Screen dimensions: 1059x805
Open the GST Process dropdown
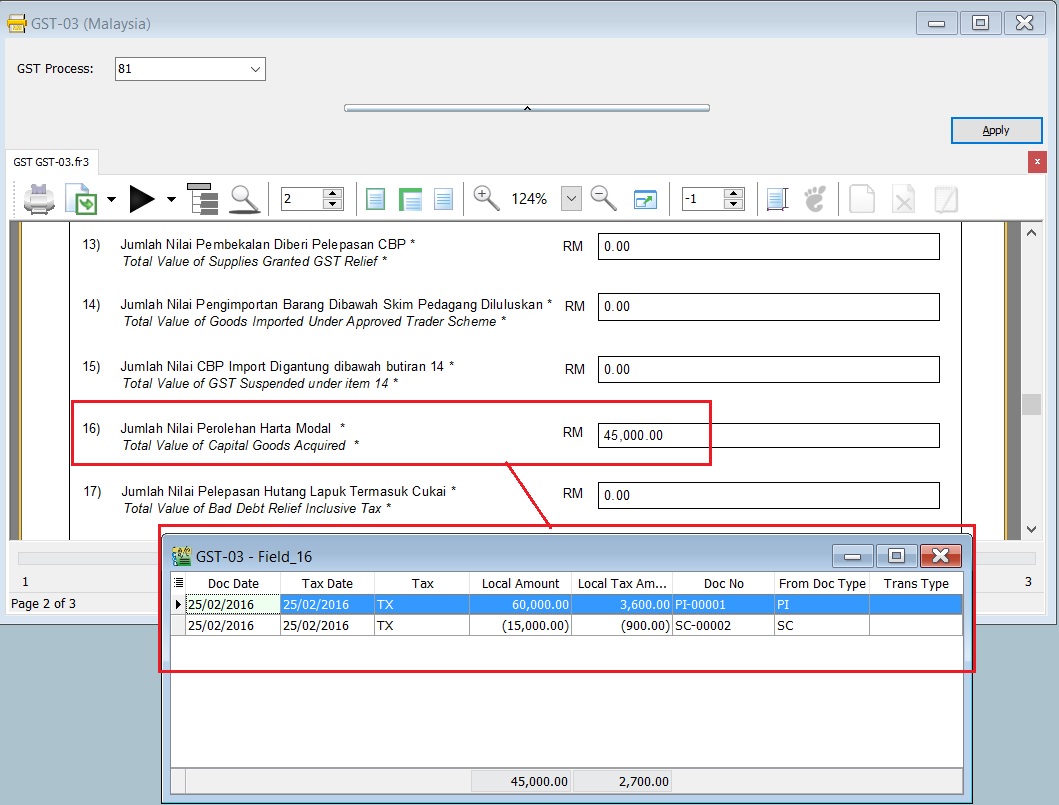pos(255,69)
